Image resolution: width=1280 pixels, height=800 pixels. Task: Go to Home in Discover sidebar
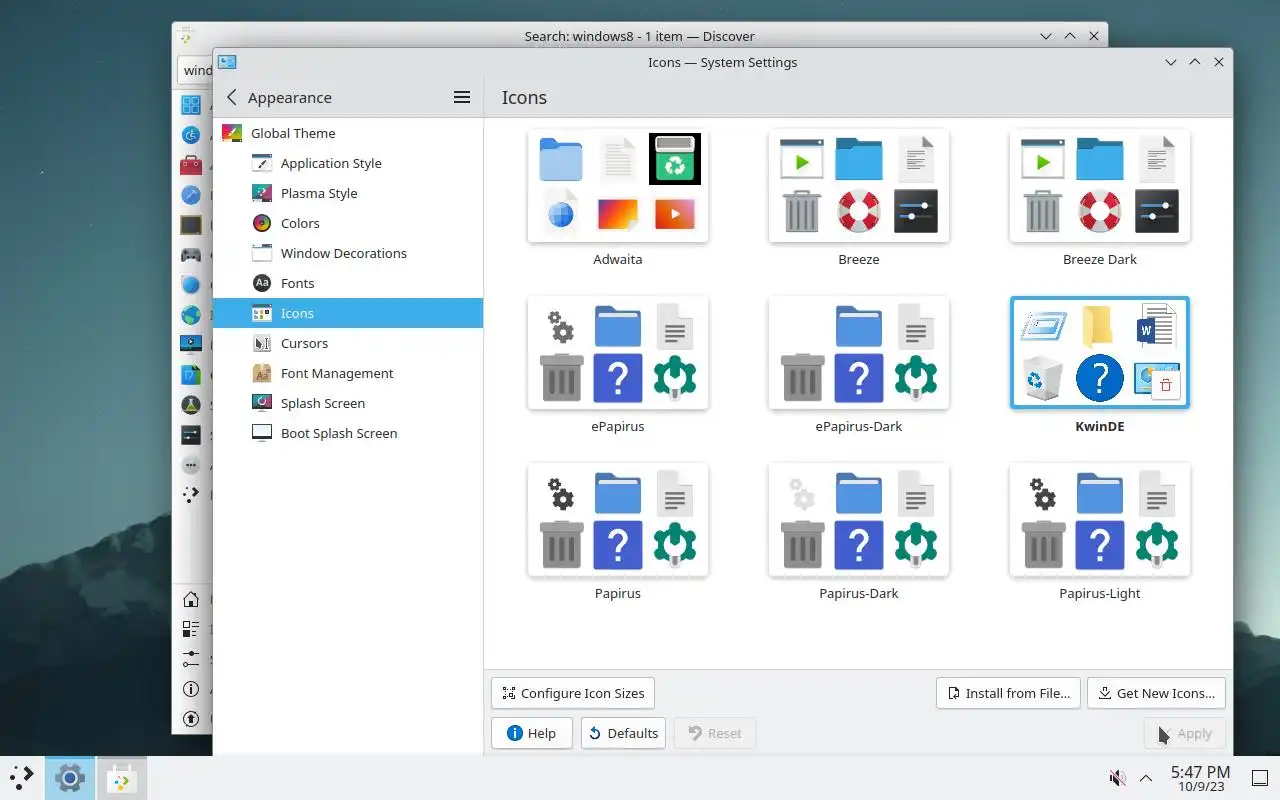(x=191, y=600)
